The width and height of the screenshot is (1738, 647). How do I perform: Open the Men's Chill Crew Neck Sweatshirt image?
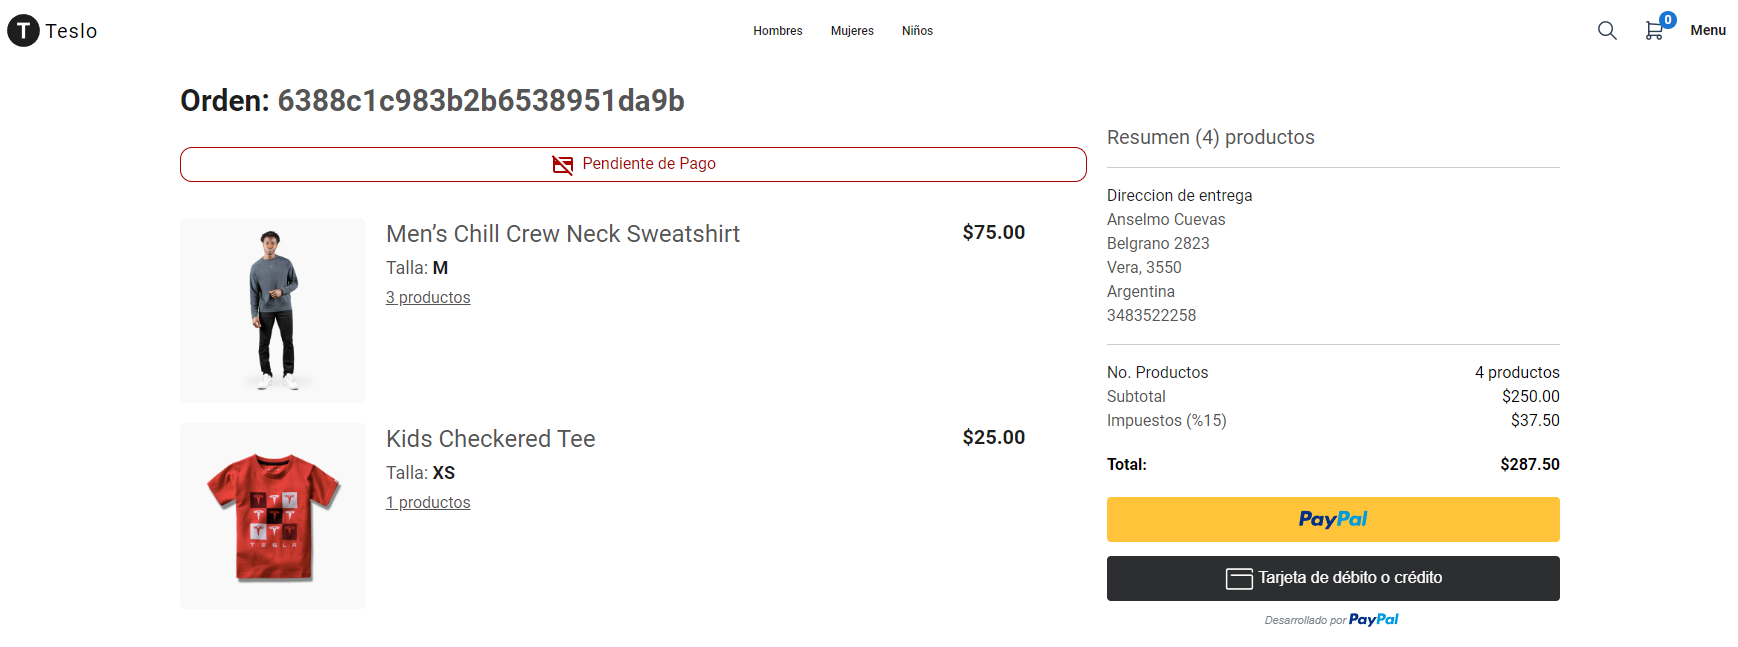[273, 310]
